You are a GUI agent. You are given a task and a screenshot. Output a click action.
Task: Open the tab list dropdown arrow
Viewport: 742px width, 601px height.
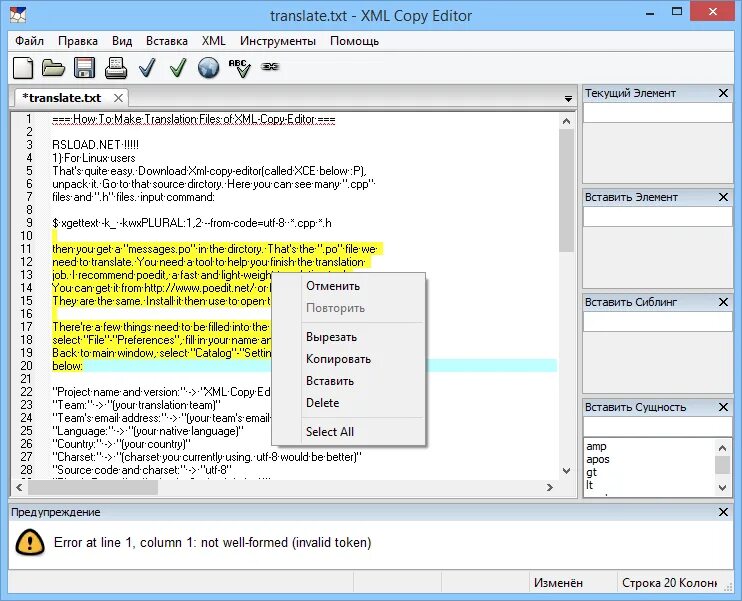568,99
